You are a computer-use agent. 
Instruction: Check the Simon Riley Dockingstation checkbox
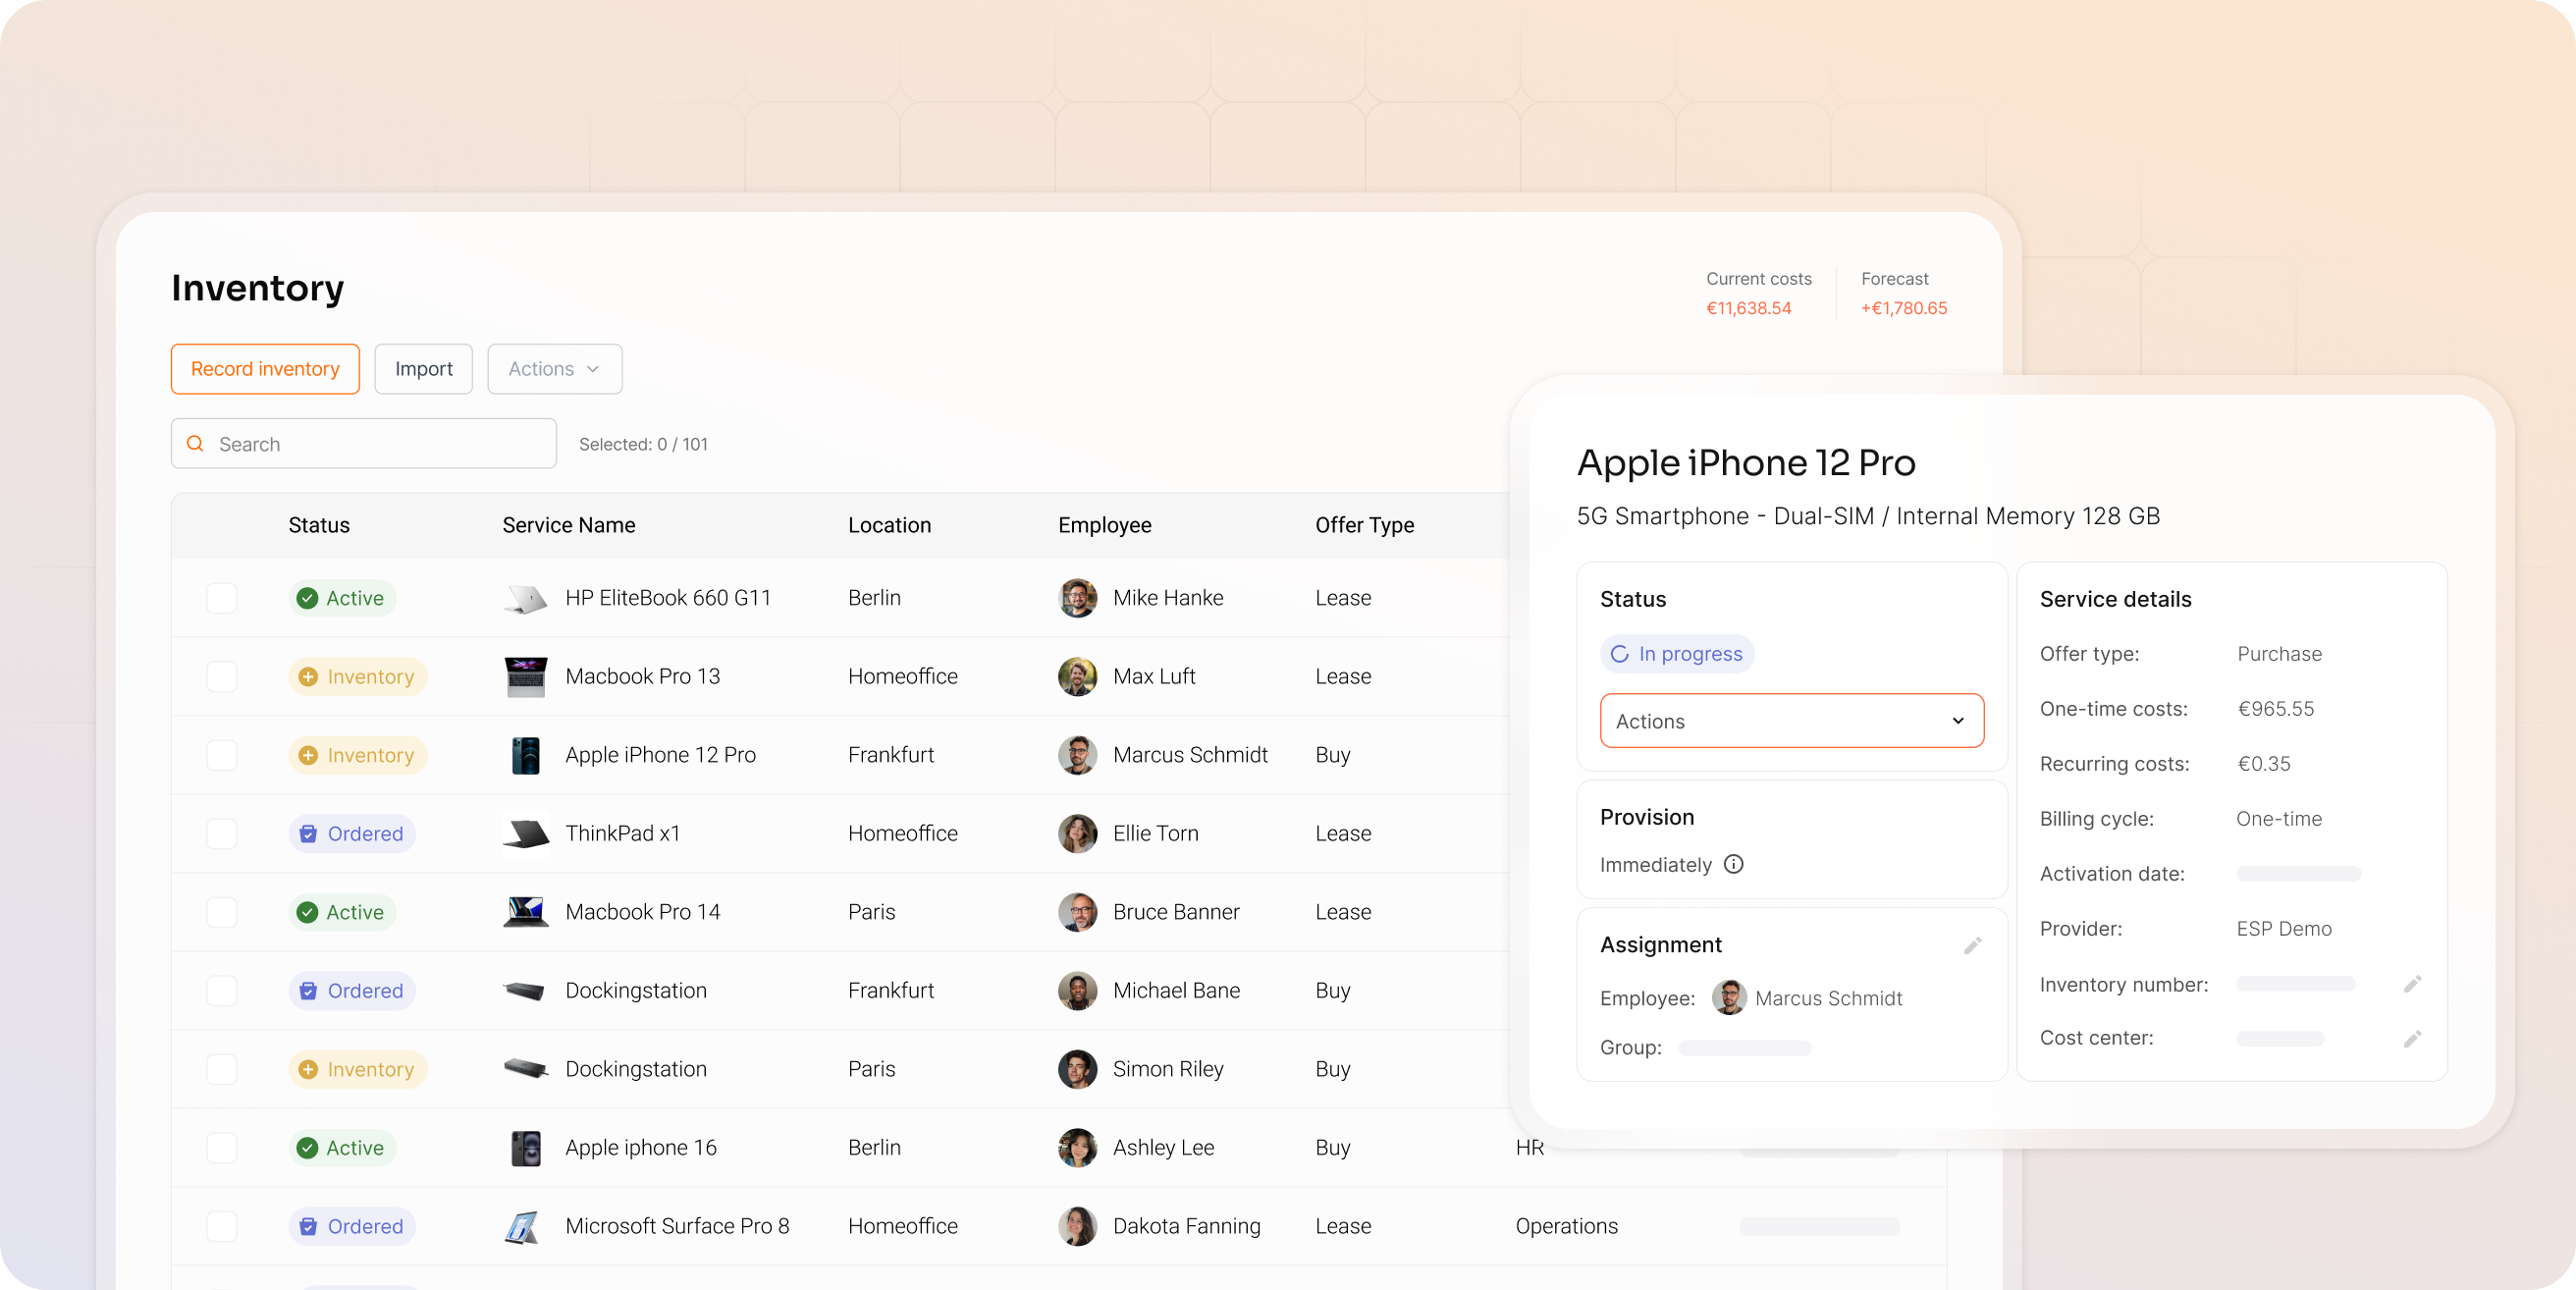coord(221,1069)
